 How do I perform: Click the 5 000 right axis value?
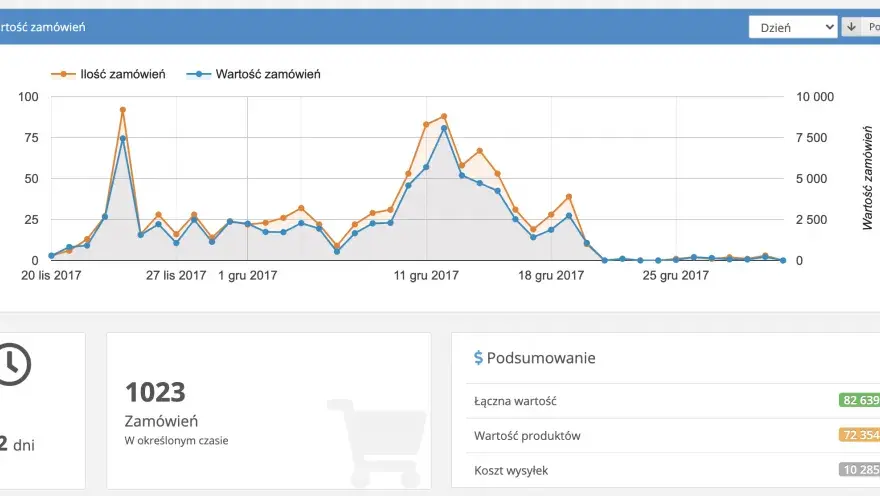coord(812,178)
